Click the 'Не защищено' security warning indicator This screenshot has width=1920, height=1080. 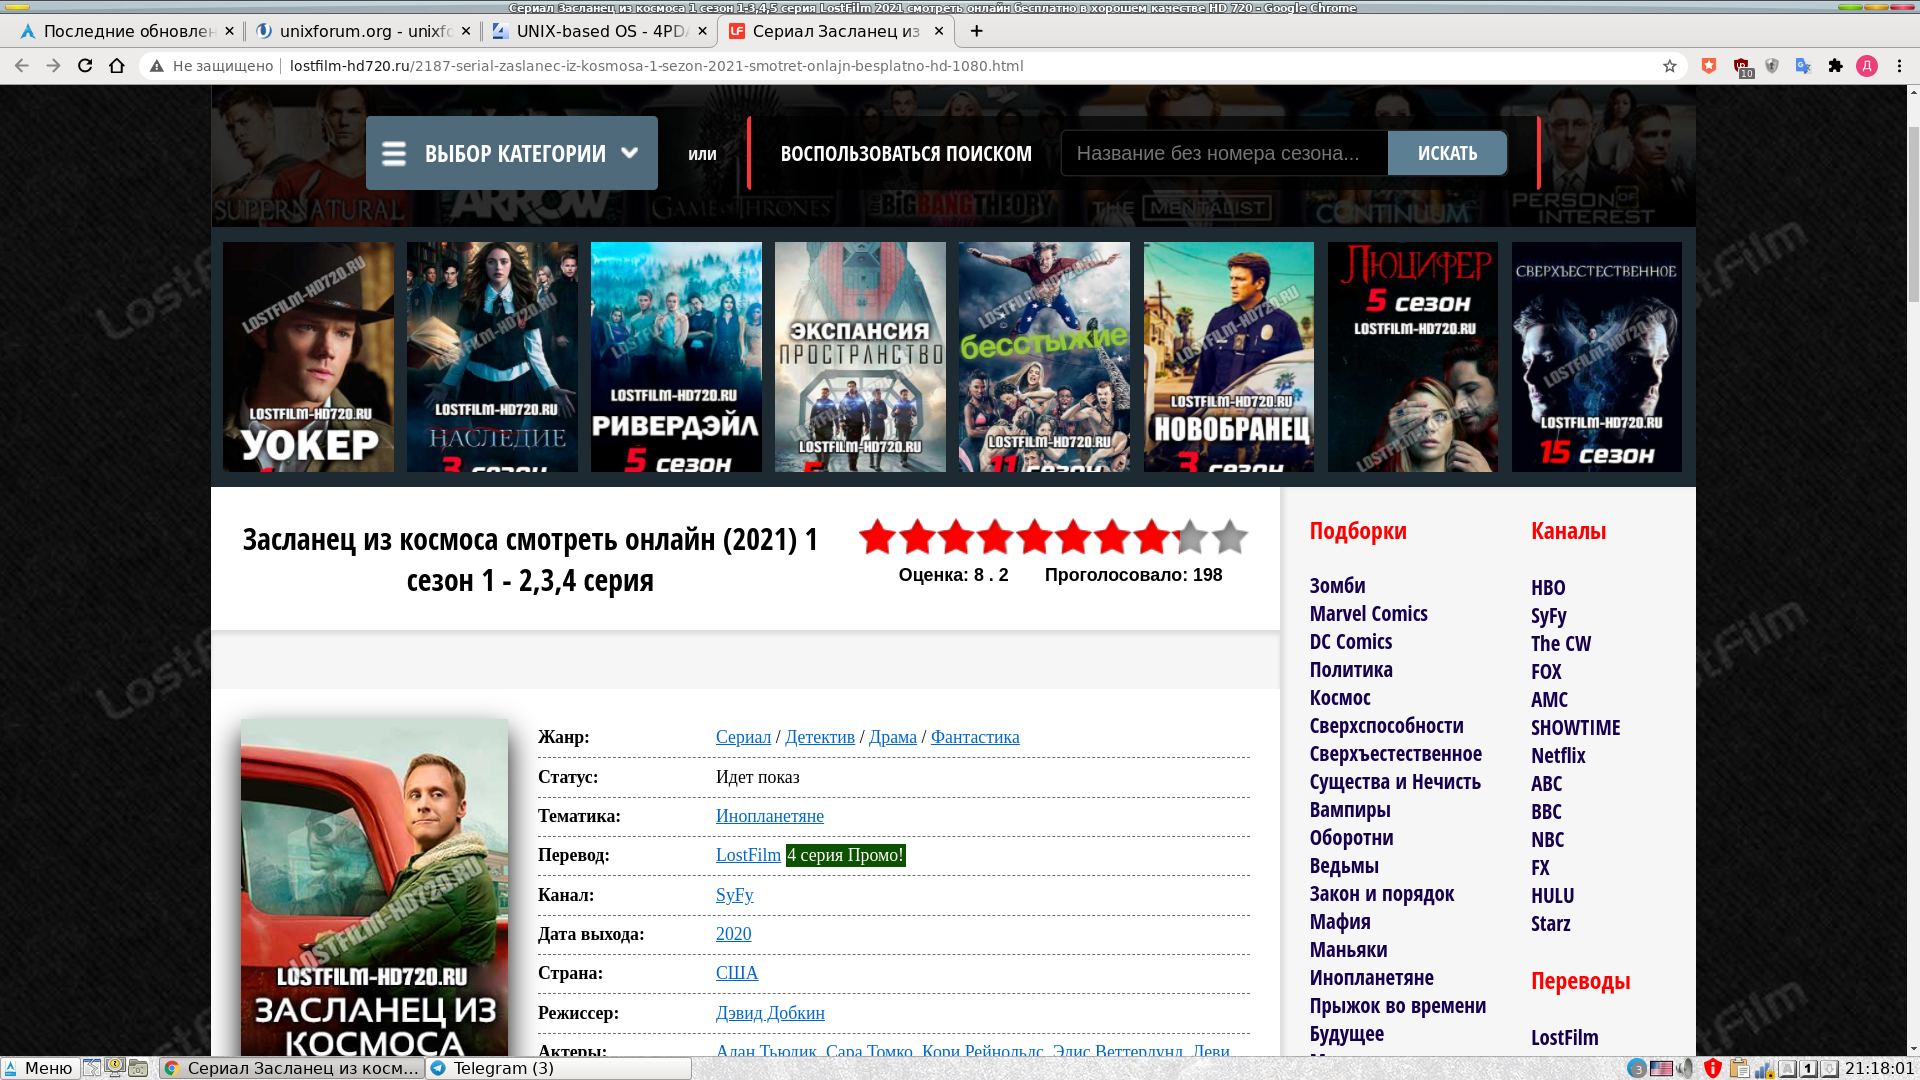pyautogui.click(x=211, y=66)
